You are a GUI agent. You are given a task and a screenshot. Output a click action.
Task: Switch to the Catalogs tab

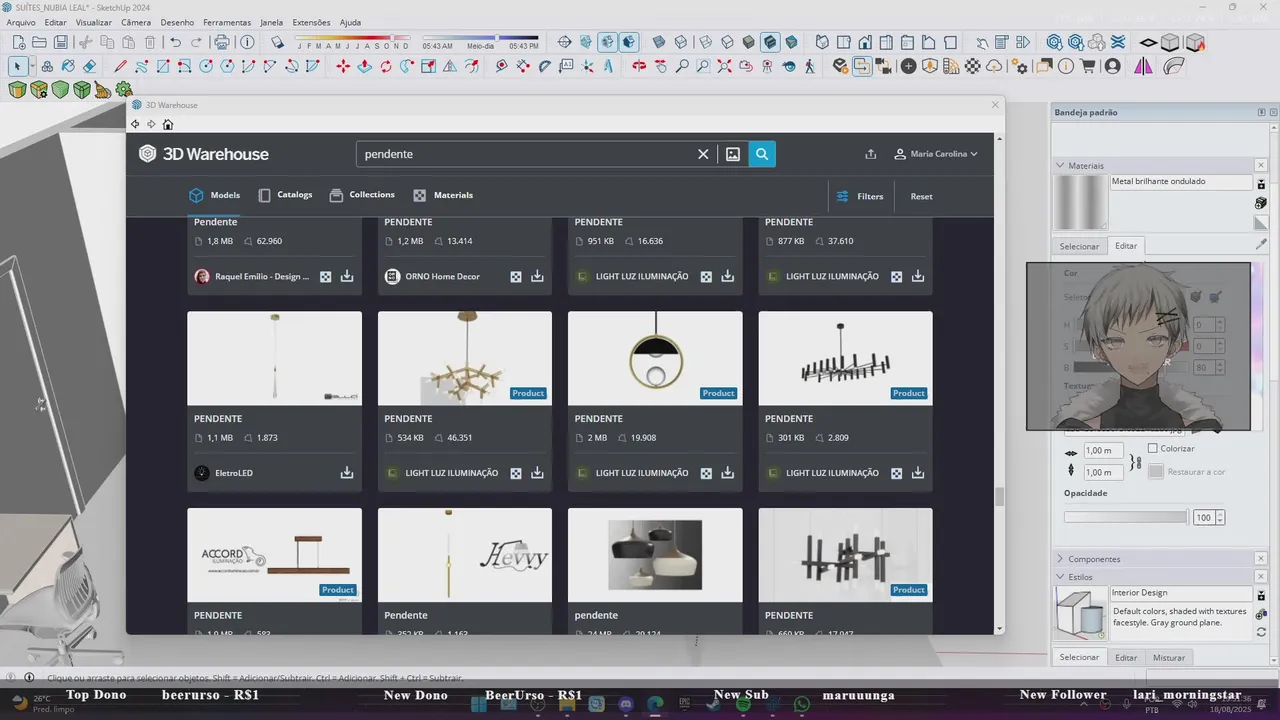click(x=285, y=195)
